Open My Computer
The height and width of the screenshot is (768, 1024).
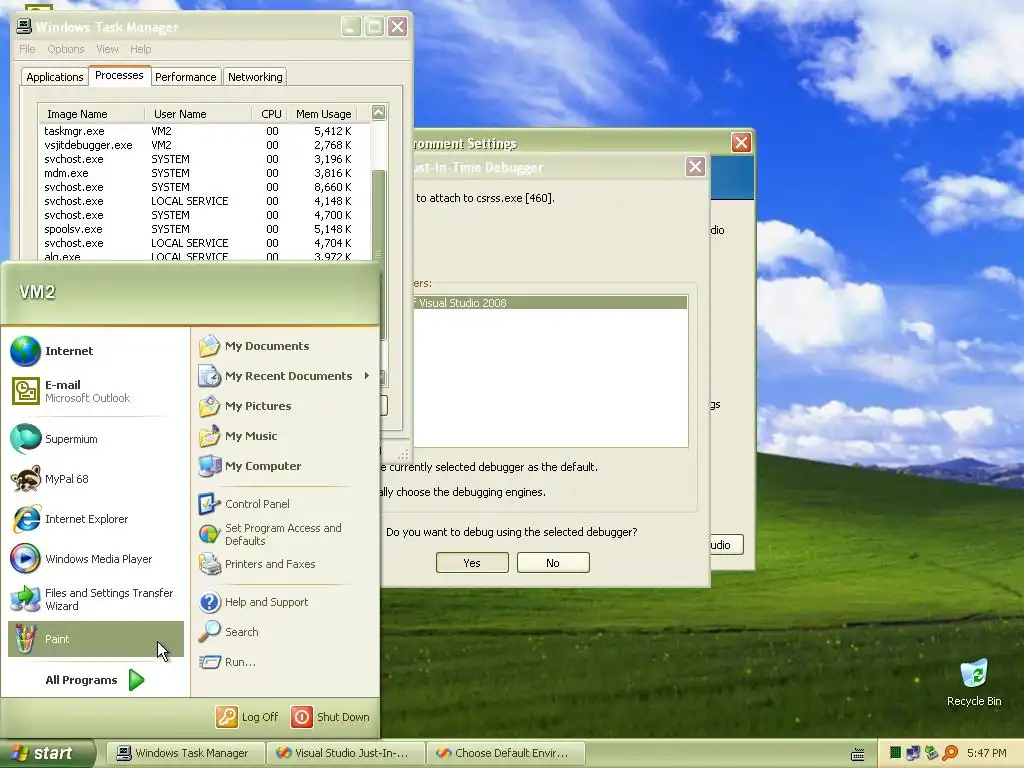click(285, 466)
